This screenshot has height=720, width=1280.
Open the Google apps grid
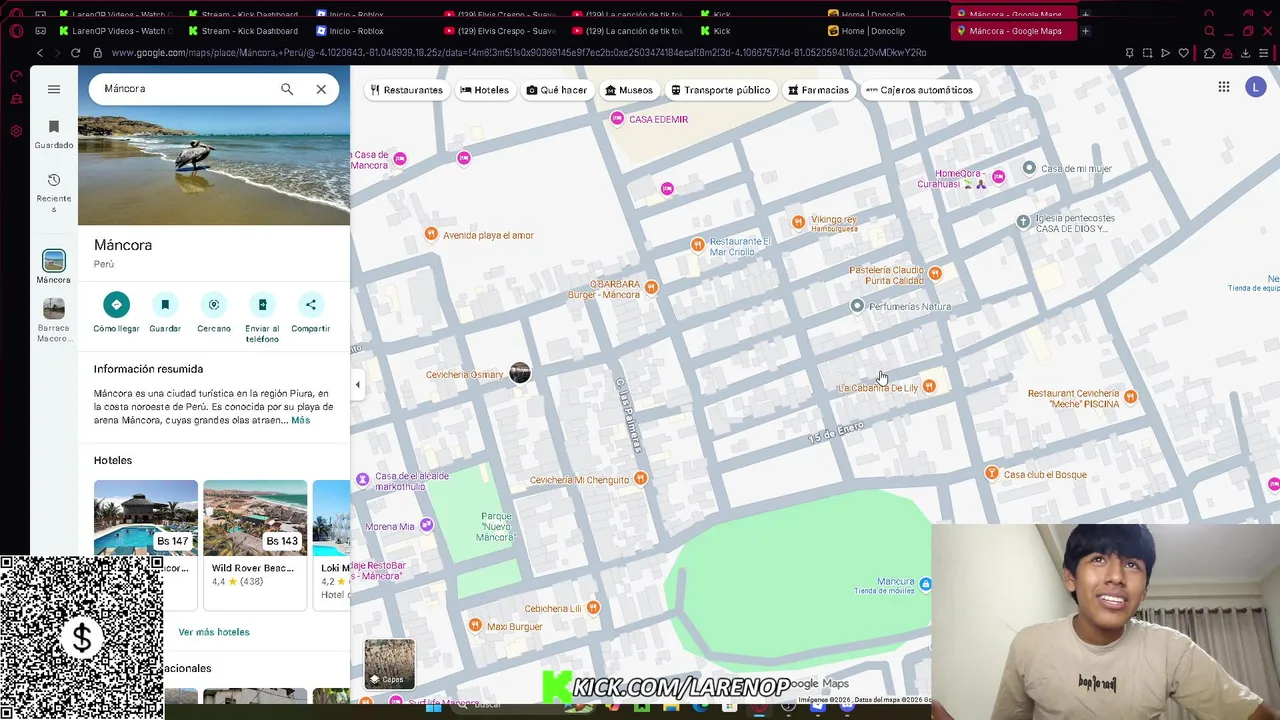[1224, 87]
